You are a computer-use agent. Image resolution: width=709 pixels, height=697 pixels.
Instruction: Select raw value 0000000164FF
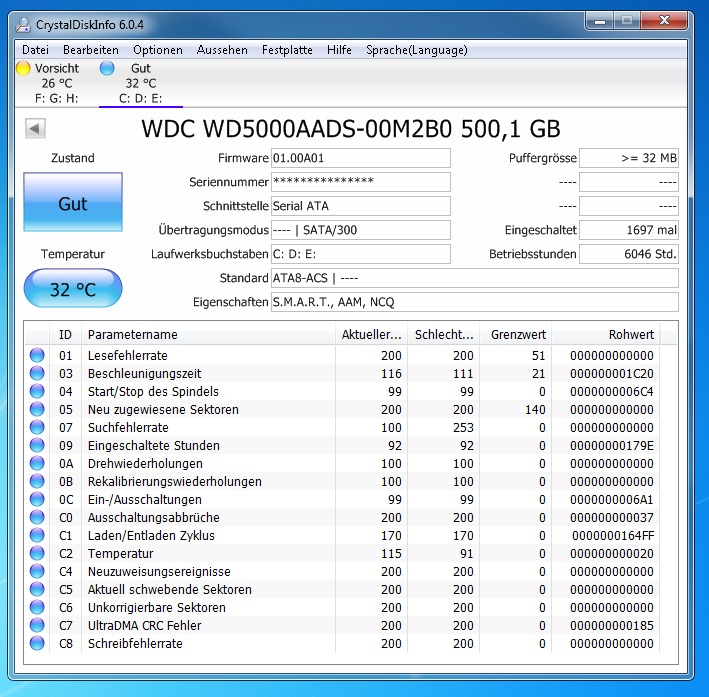coord(613,536)
